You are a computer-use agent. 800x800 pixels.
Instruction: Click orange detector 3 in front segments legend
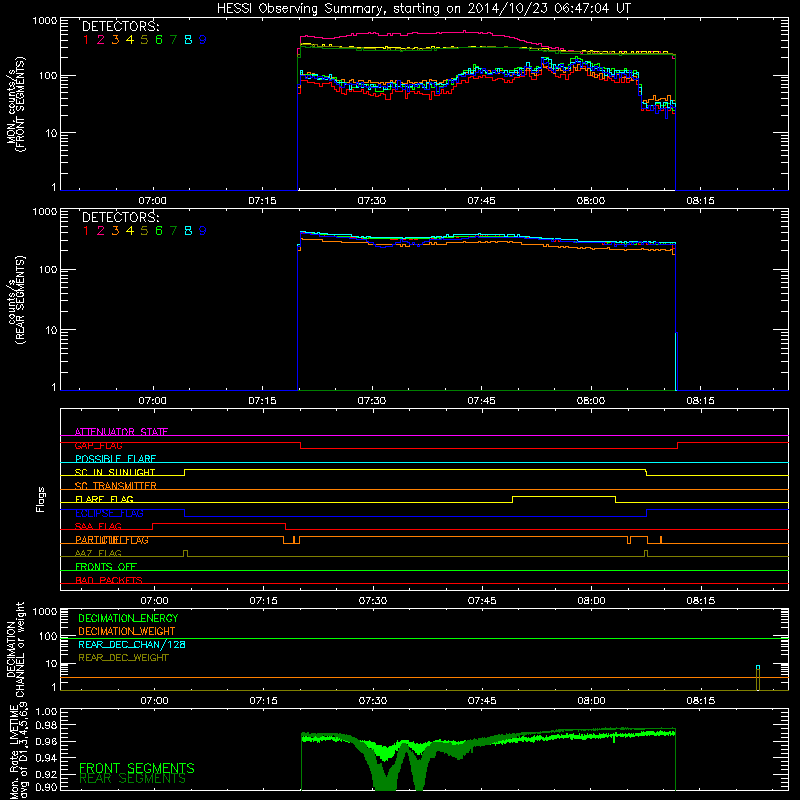pos(115,40)
